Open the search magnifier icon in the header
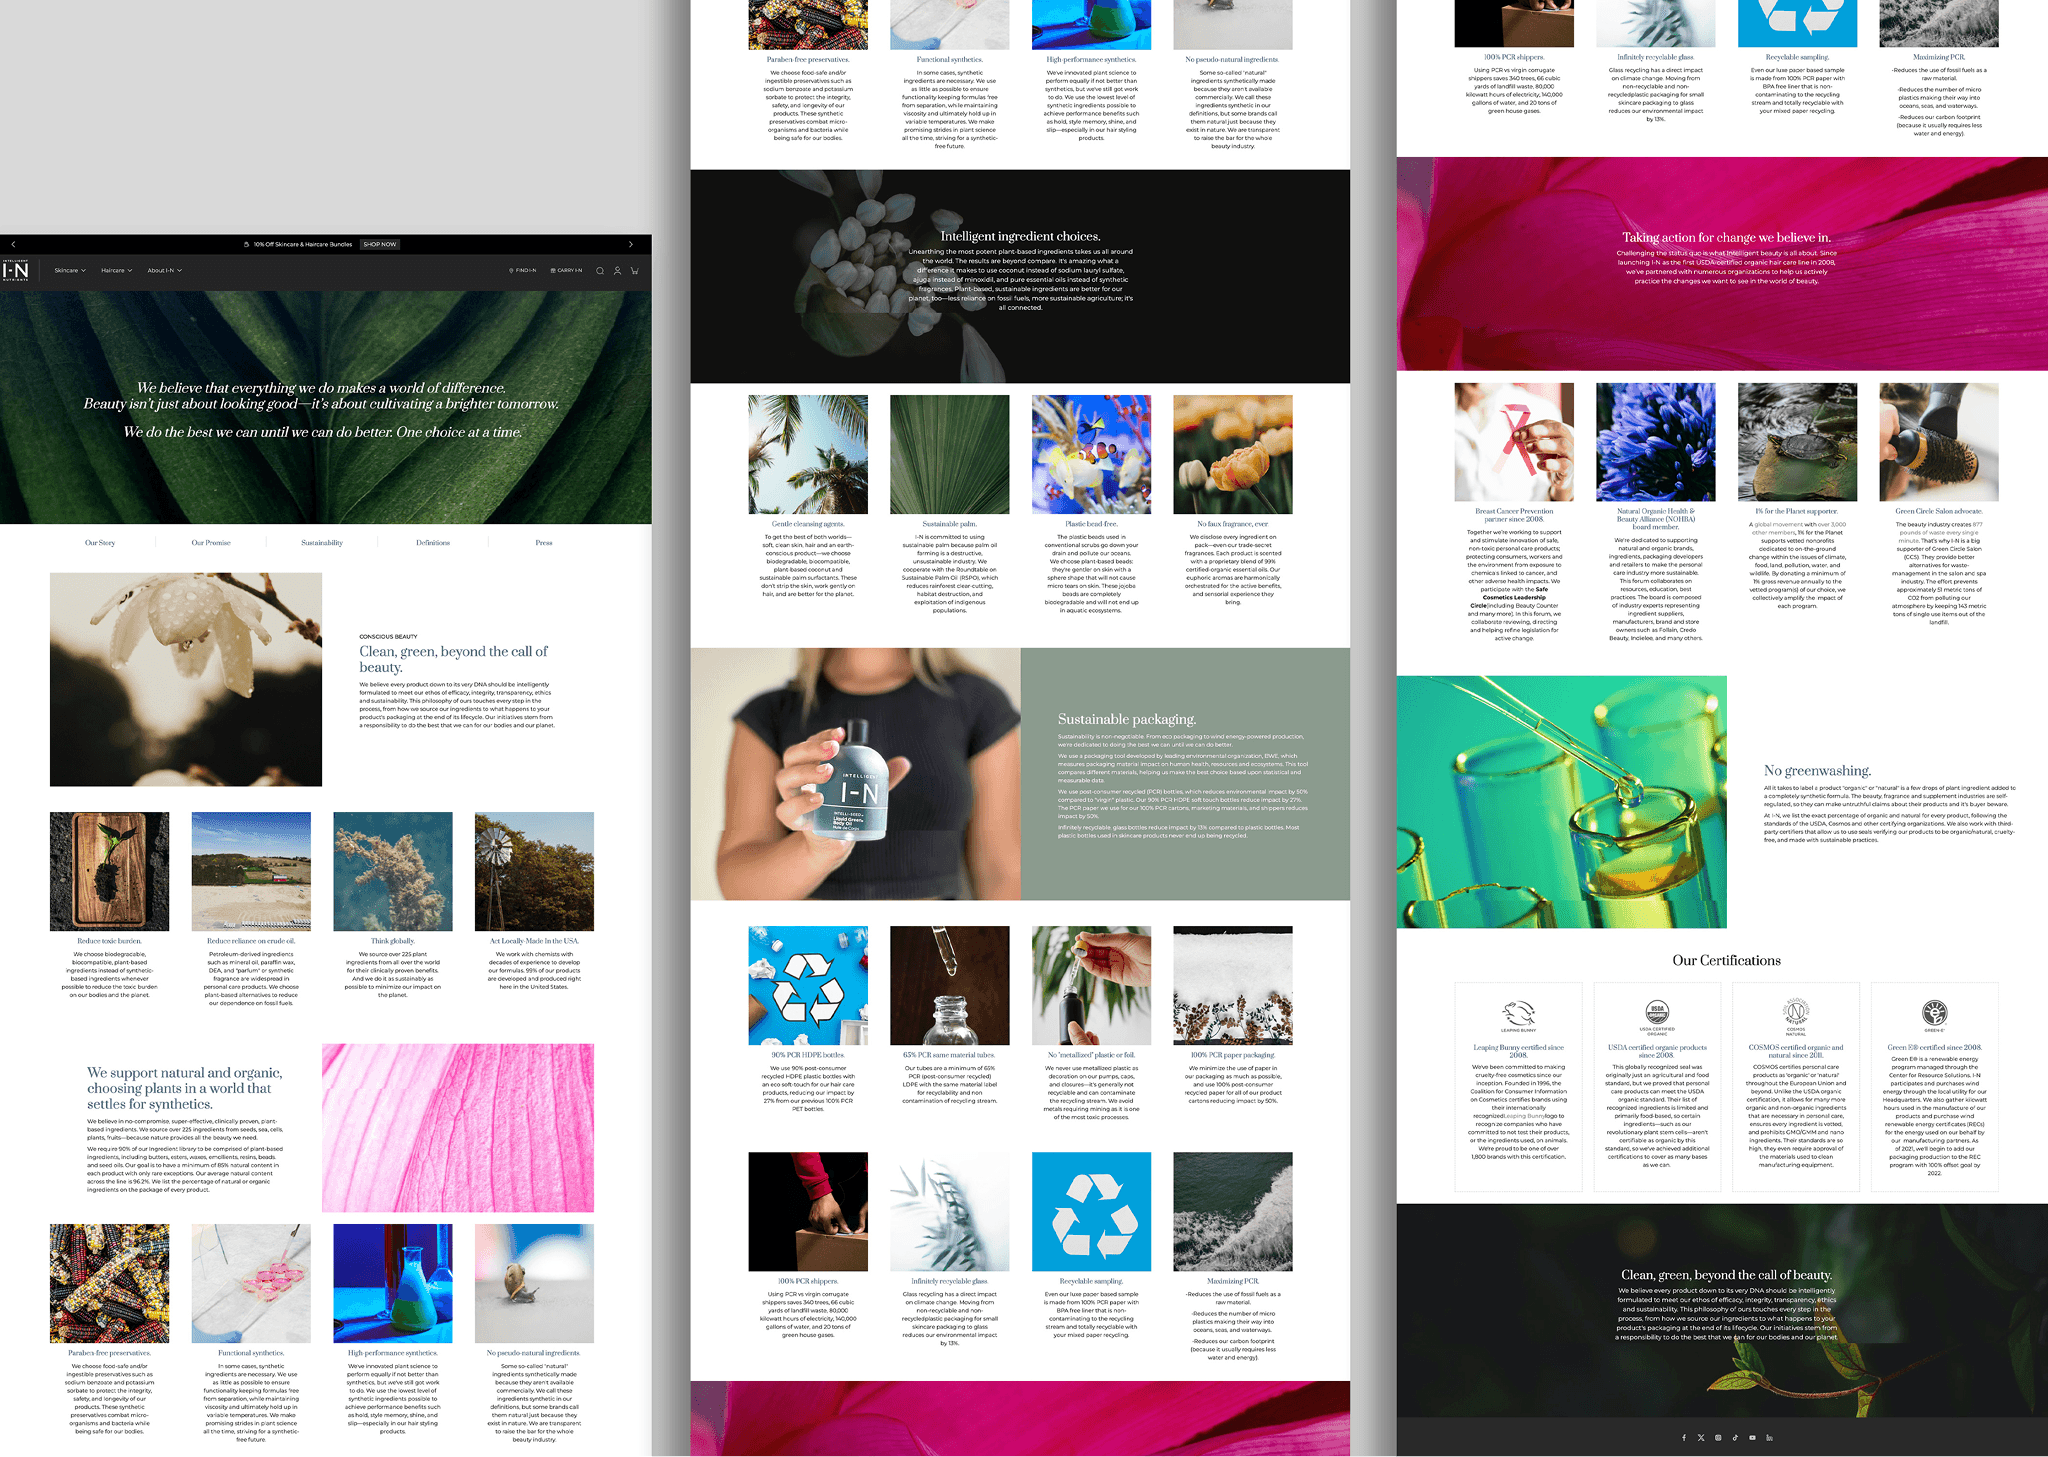This screenshot has width=2048, height=1457. [600, 271]
